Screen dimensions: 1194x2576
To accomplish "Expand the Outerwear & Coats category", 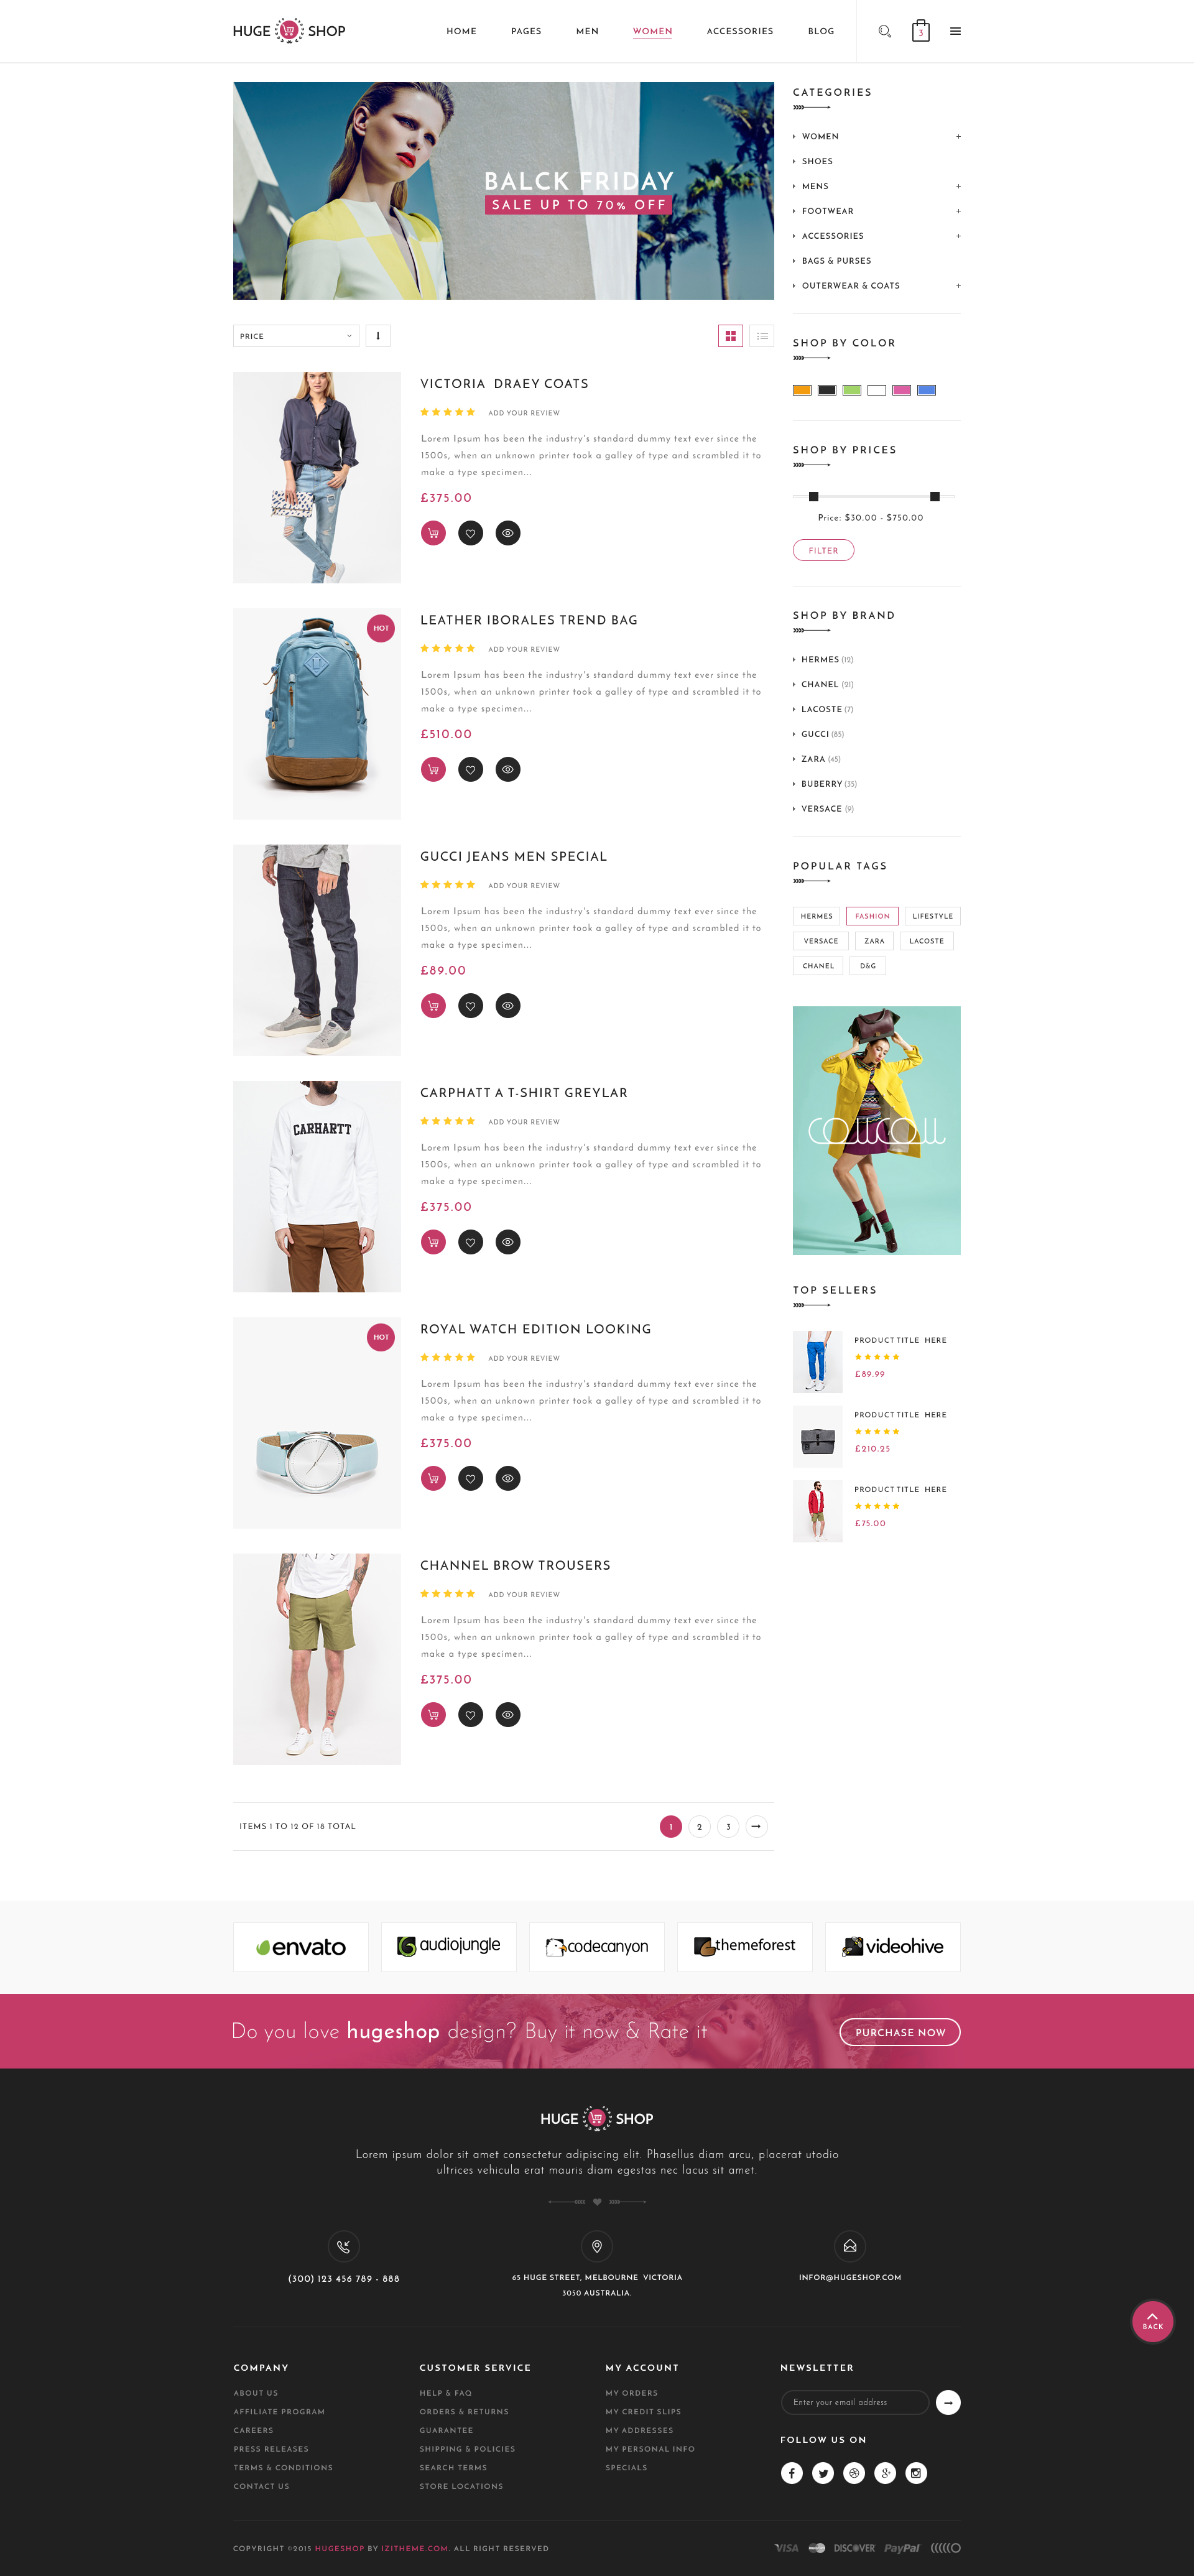I will [x=958, y=286].
